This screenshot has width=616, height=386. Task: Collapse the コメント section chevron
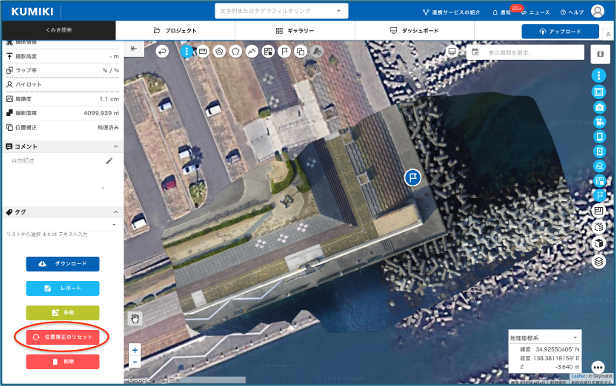tap(116, 146)
